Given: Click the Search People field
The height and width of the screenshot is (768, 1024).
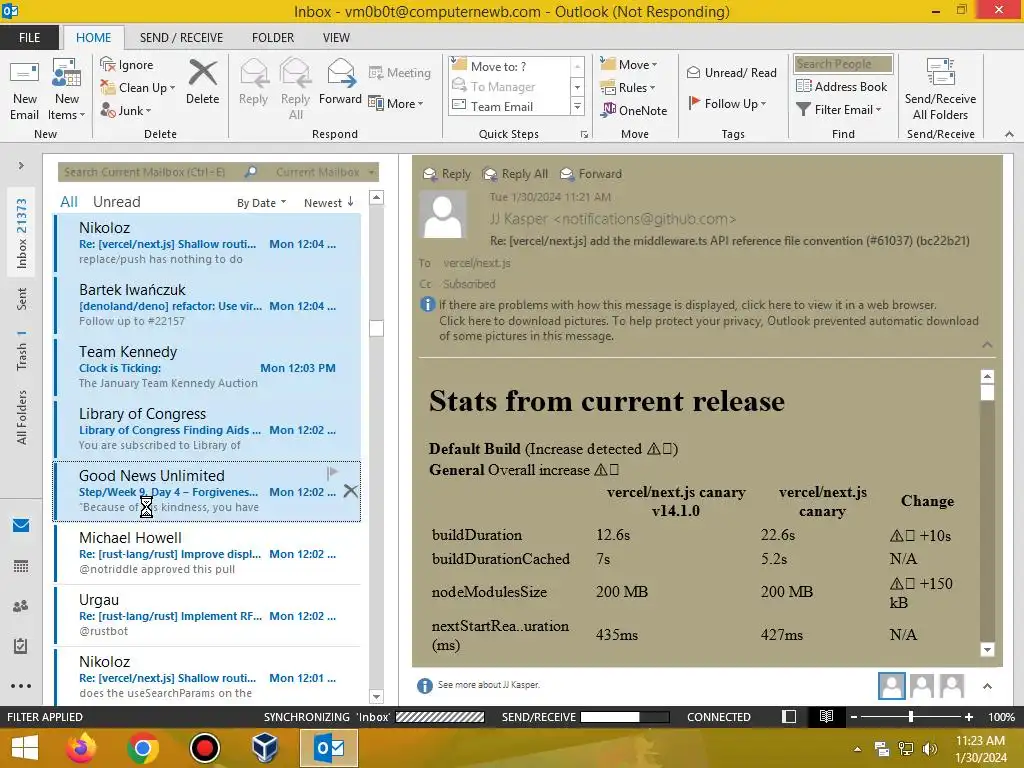Looking at the screenshot, I should tap(842, 63).
